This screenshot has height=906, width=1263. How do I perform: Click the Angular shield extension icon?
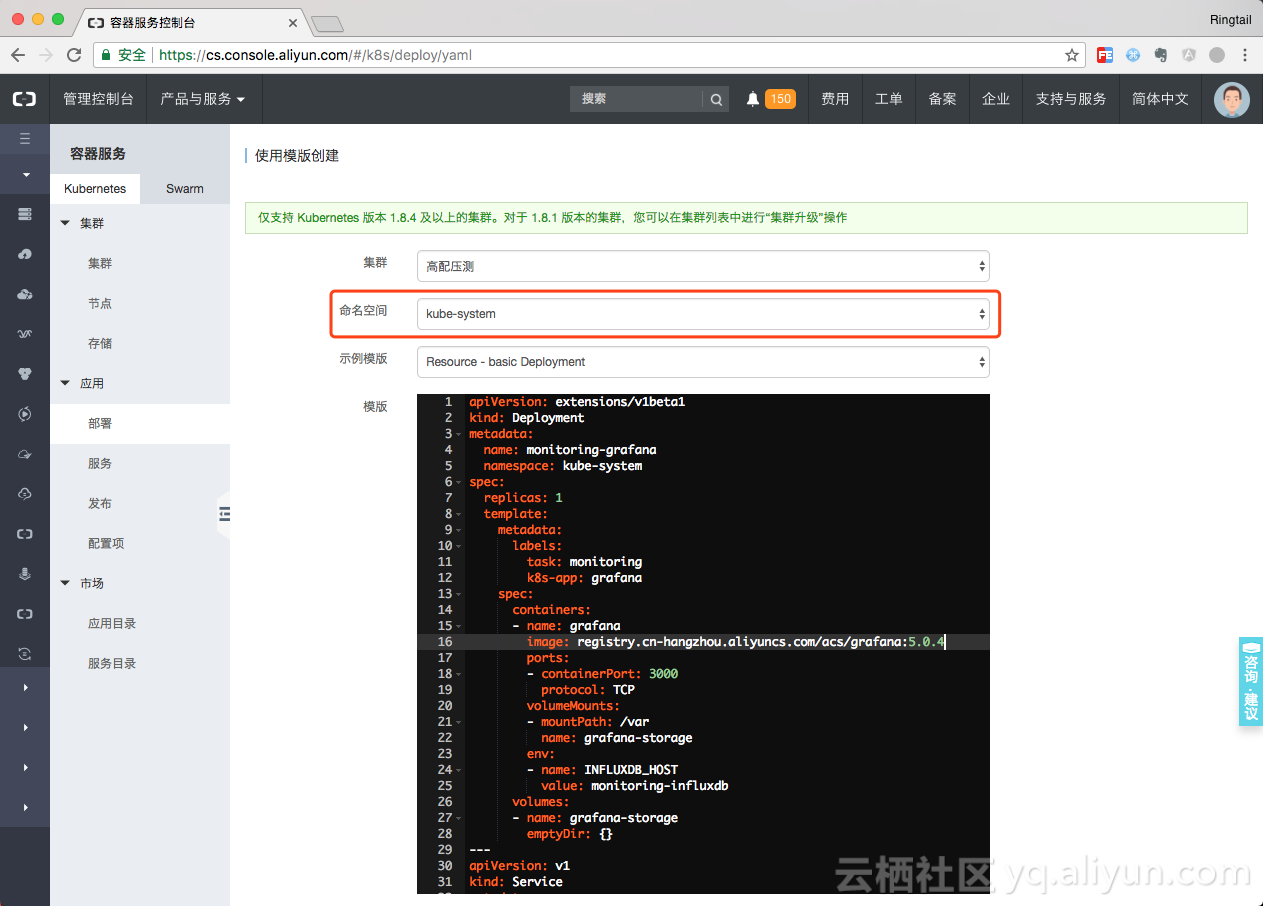click(x=1189, y=55)
